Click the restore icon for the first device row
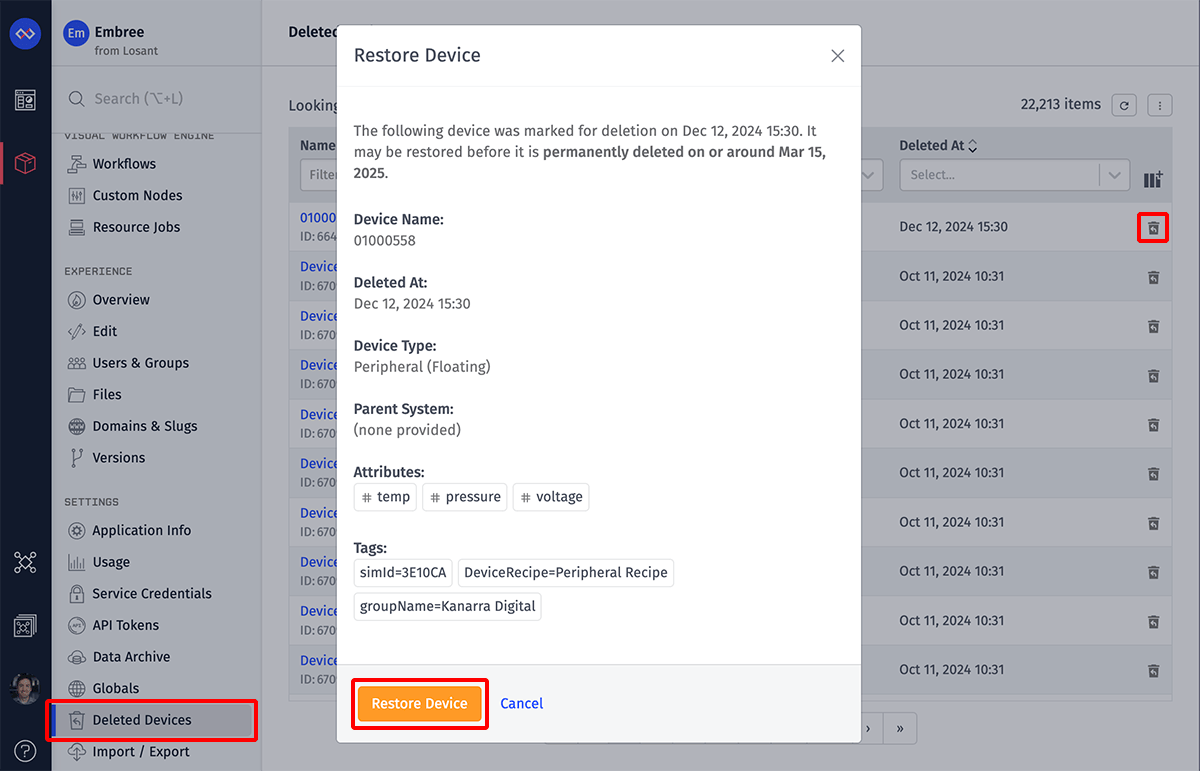 1153,228
